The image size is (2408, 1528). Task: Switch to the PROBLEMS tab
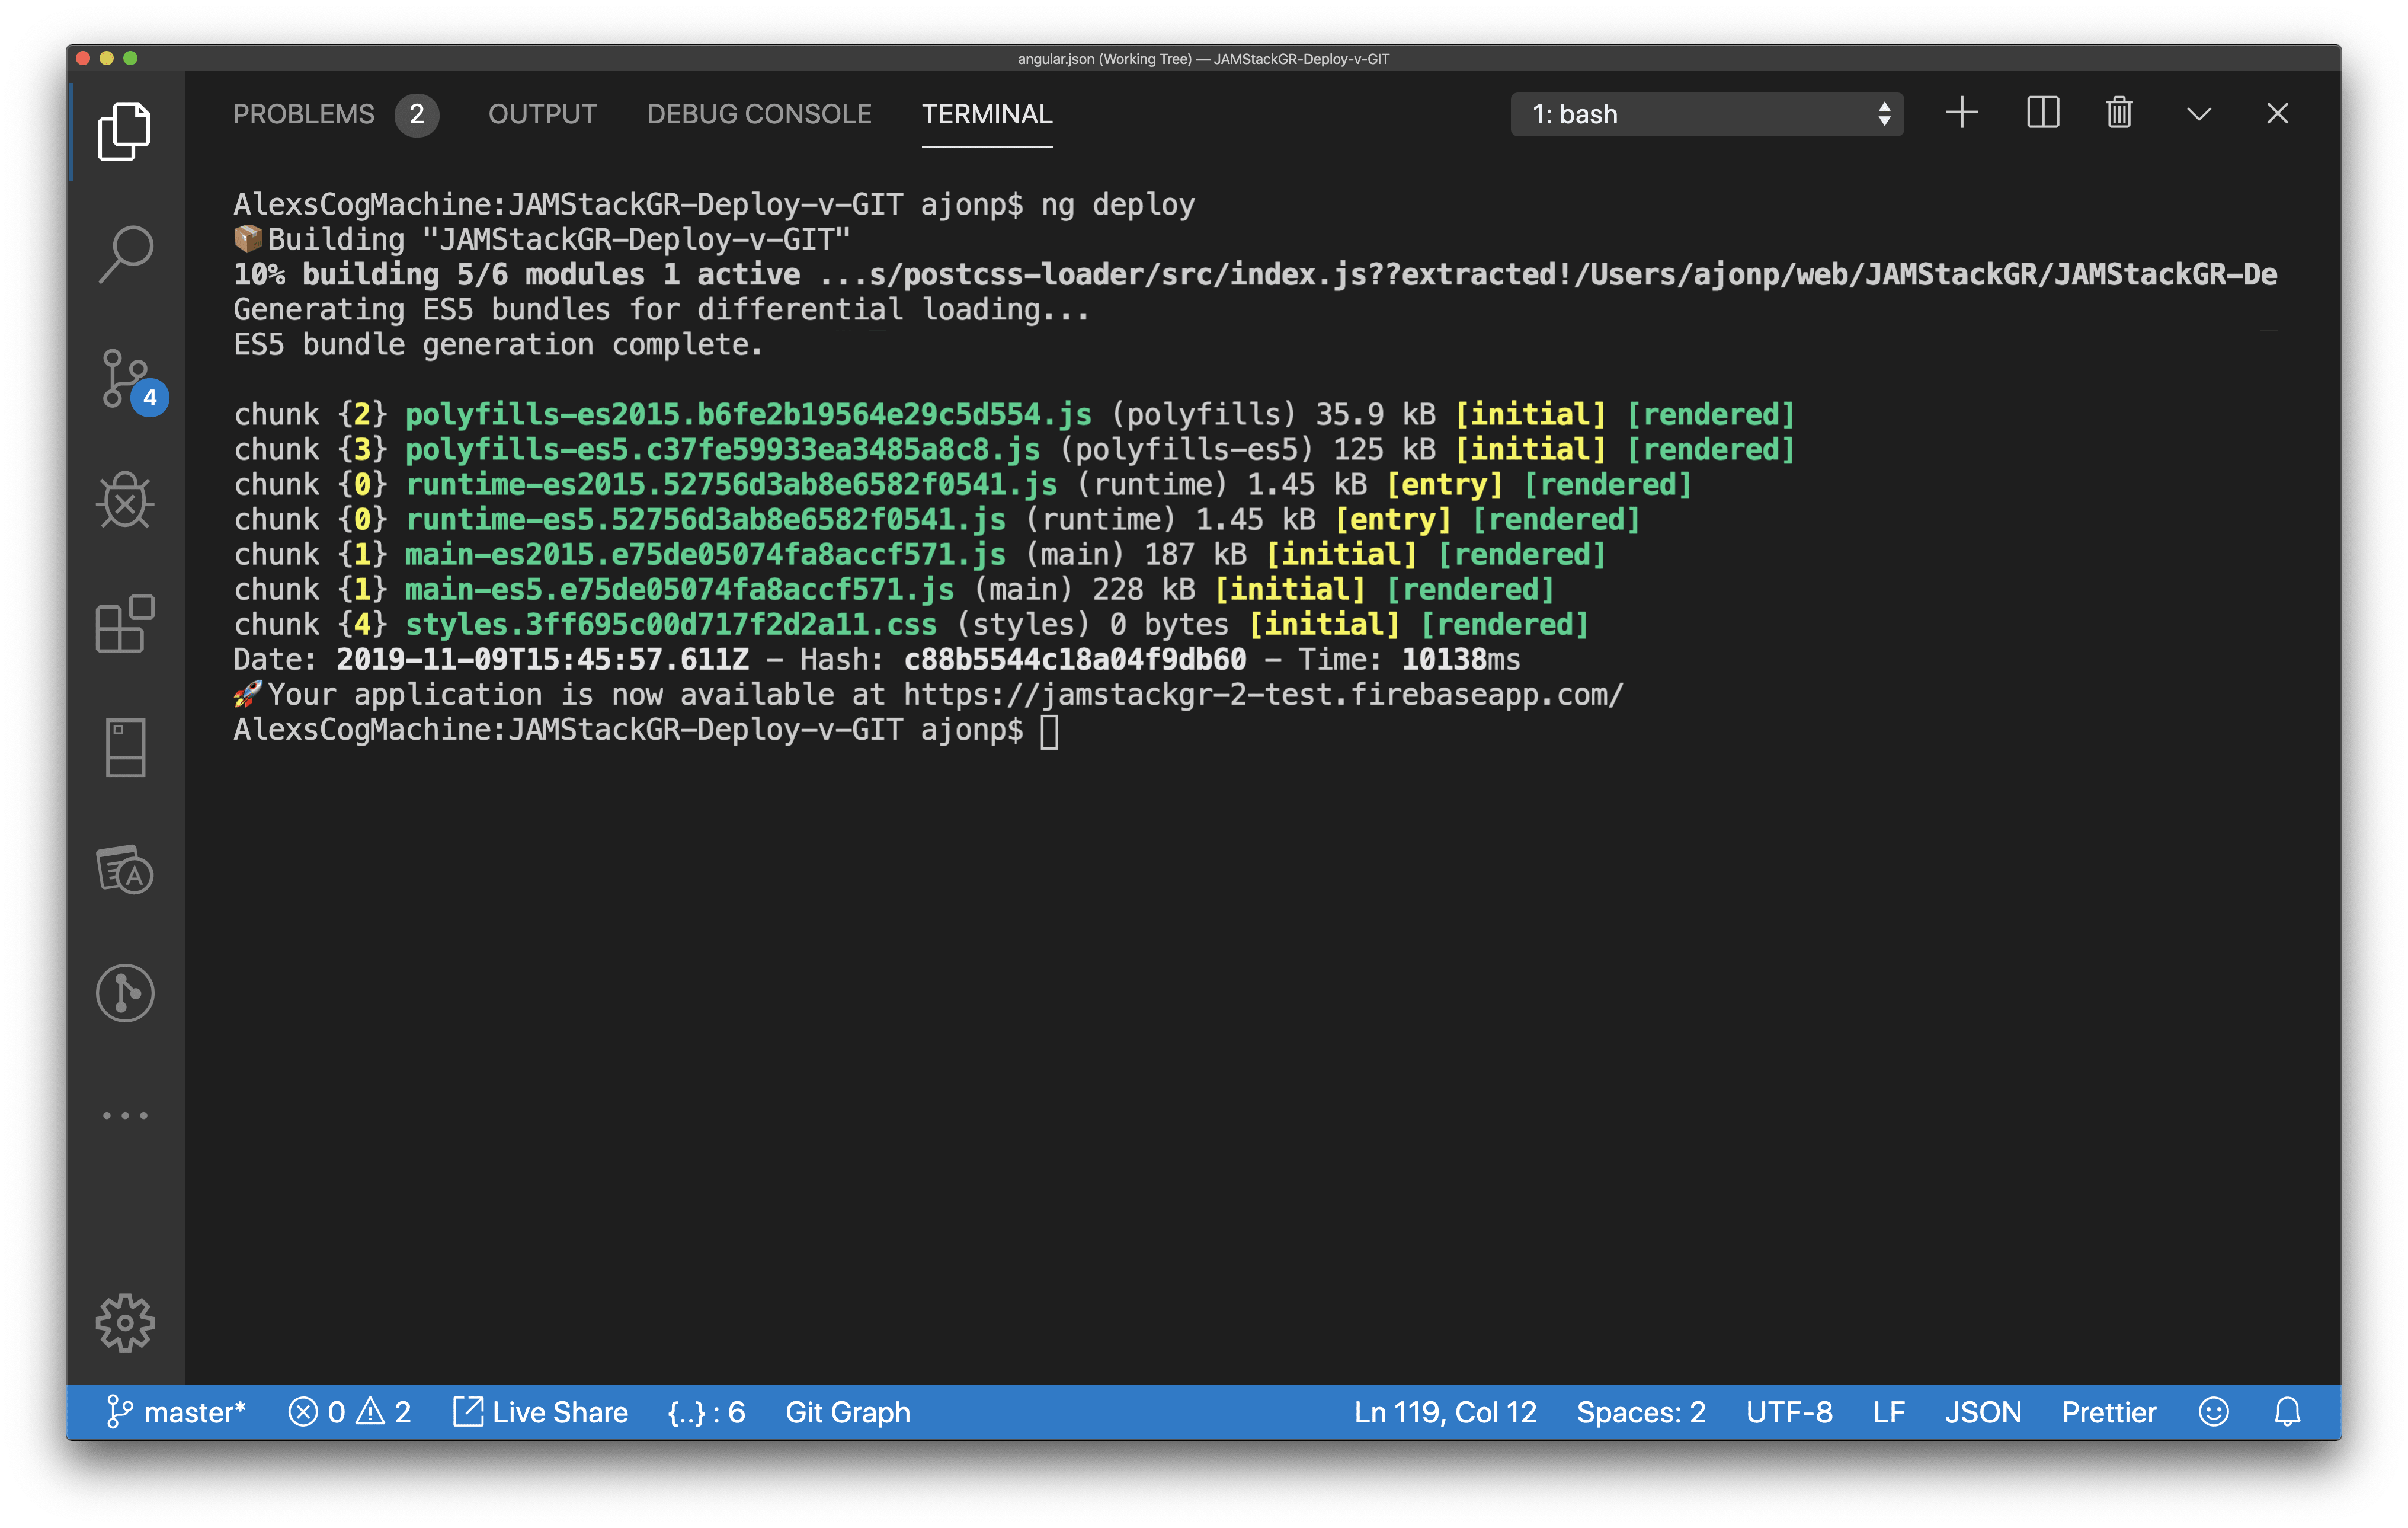click(x=303, y=114)
